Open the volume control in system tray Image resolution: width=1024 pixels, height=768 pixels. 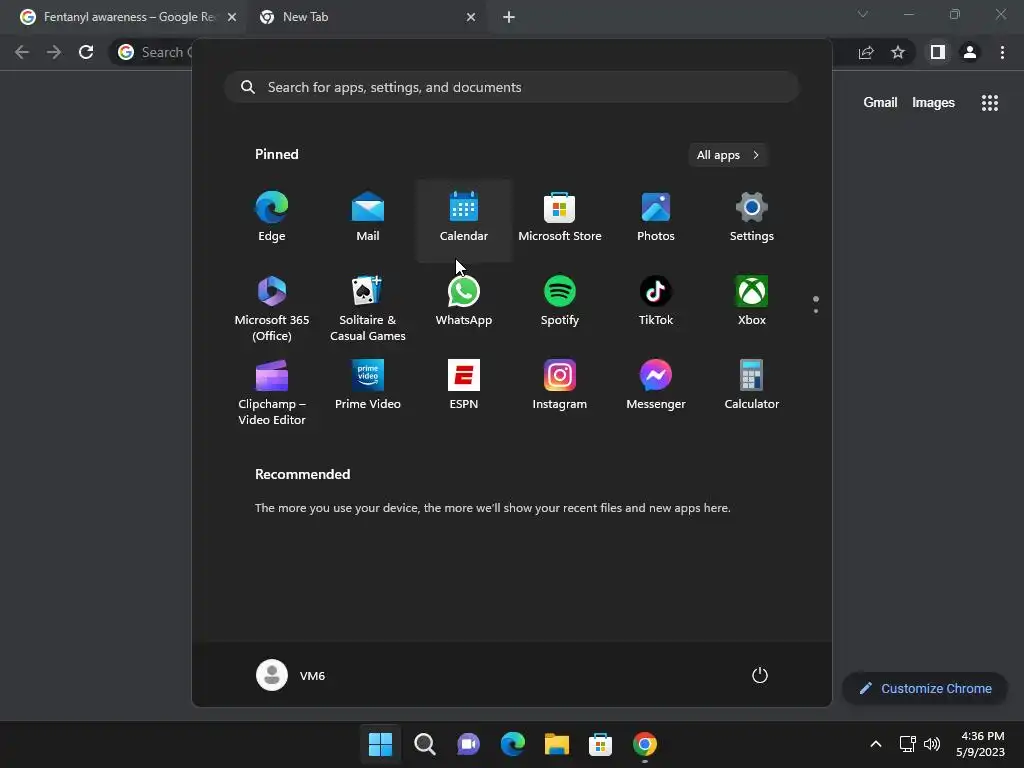click(x=932, y=744)
